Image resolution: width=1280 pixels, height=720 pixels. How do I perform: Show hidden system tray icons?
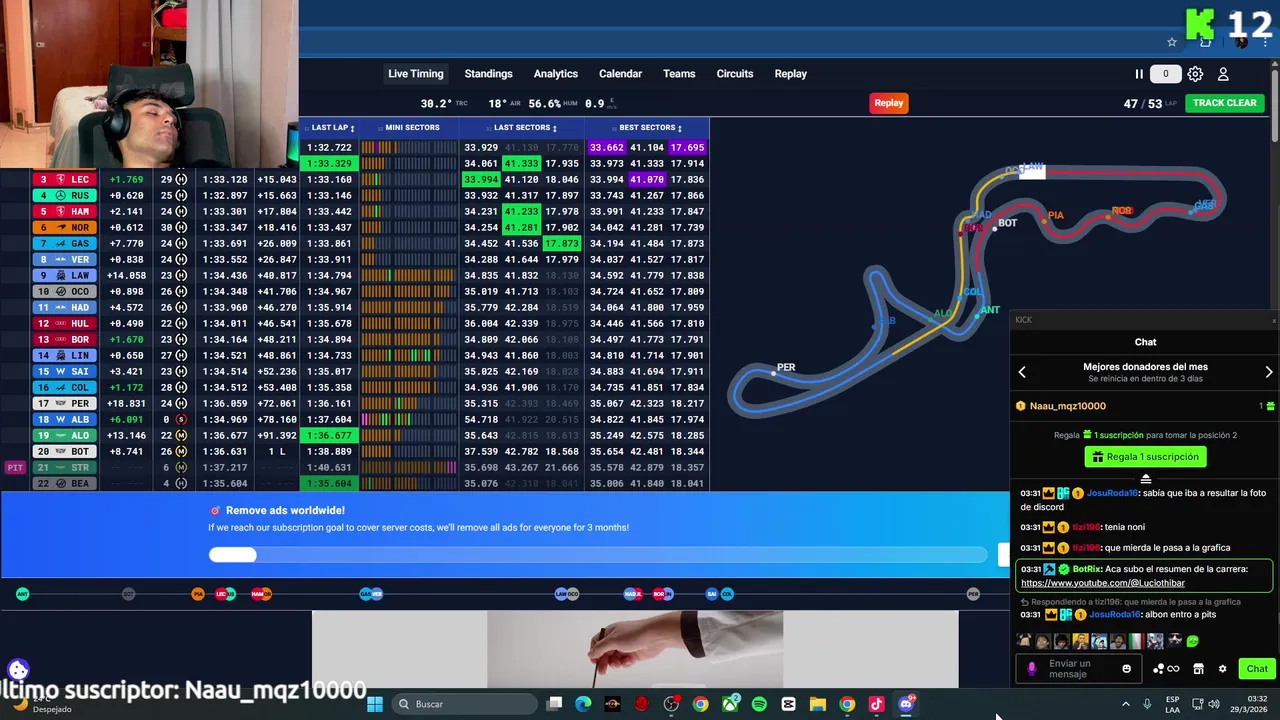[1125, 704]
